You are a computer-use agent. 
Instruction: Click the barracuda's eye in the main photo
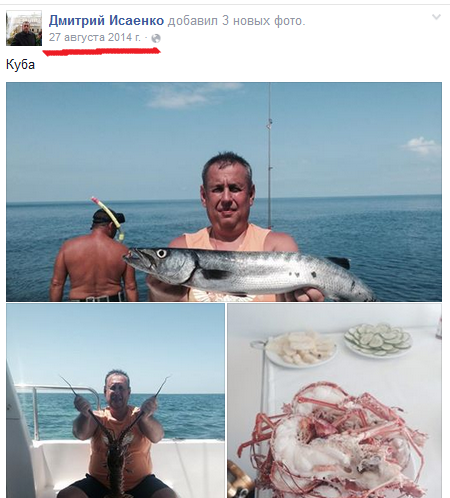pyautogui.click(x=161, y=254)
